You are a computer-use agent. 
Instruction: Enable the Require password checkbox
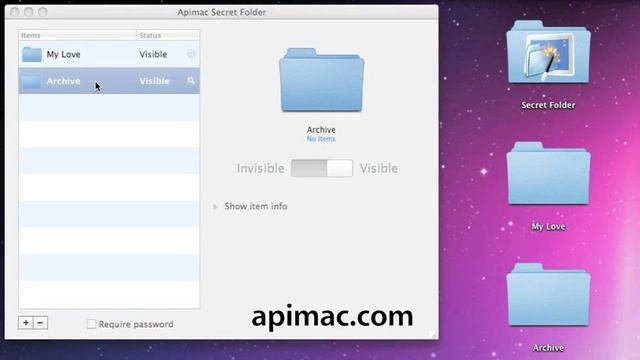[x=91, y=324]
